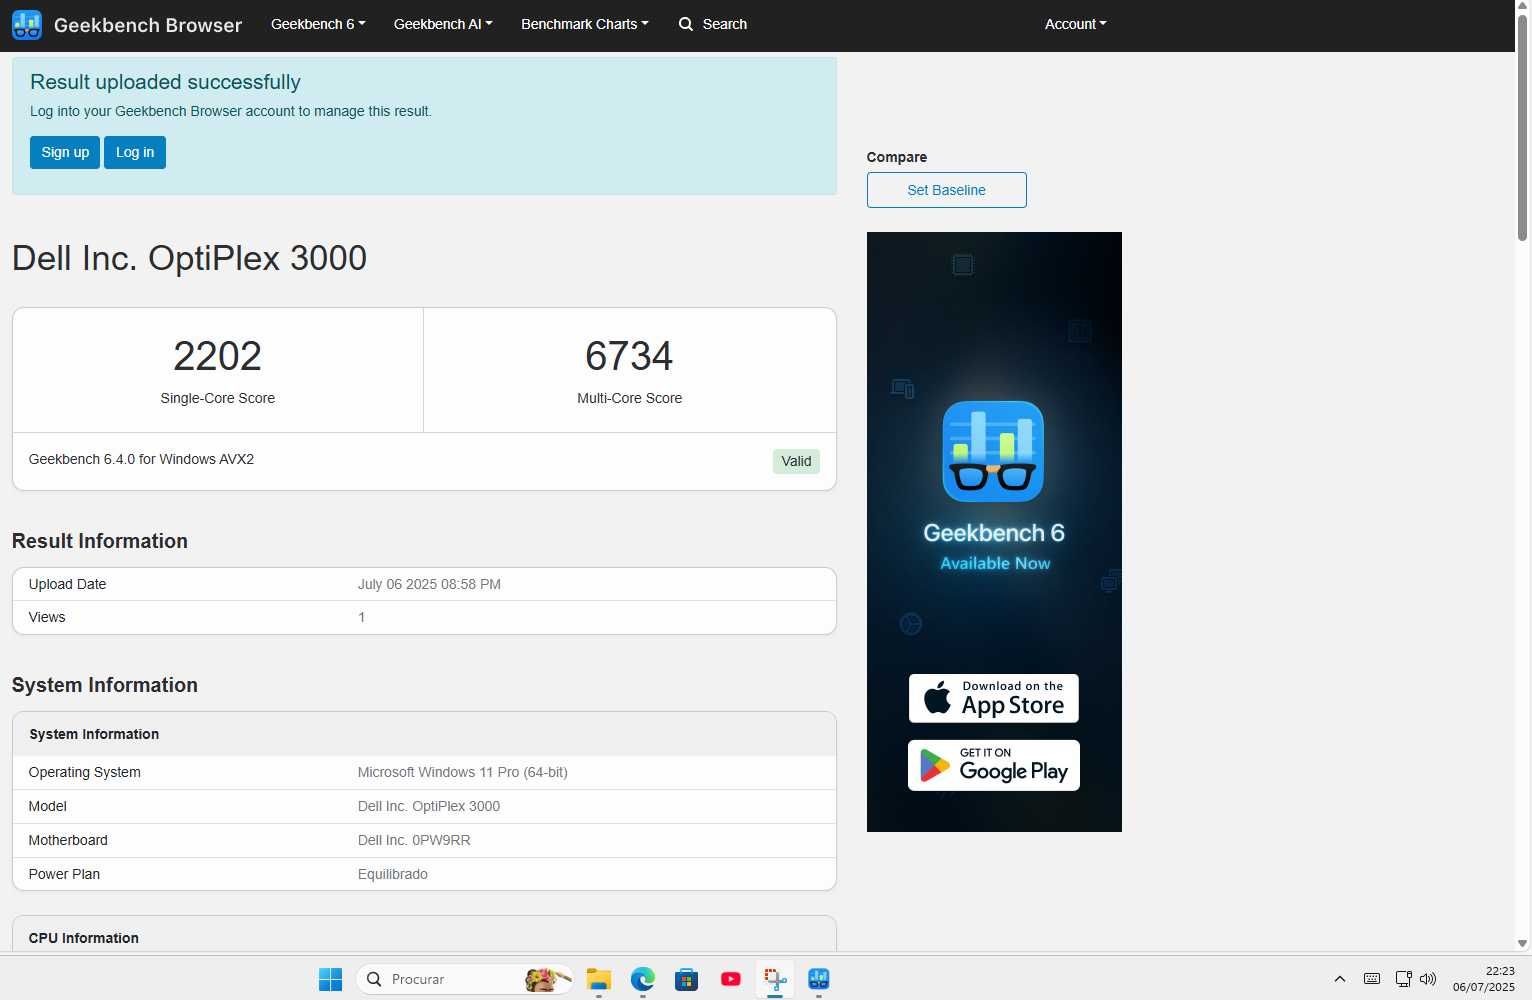Click the Power Plan value Equilibrado
1532x1000 pixels.
coord(392,874)
